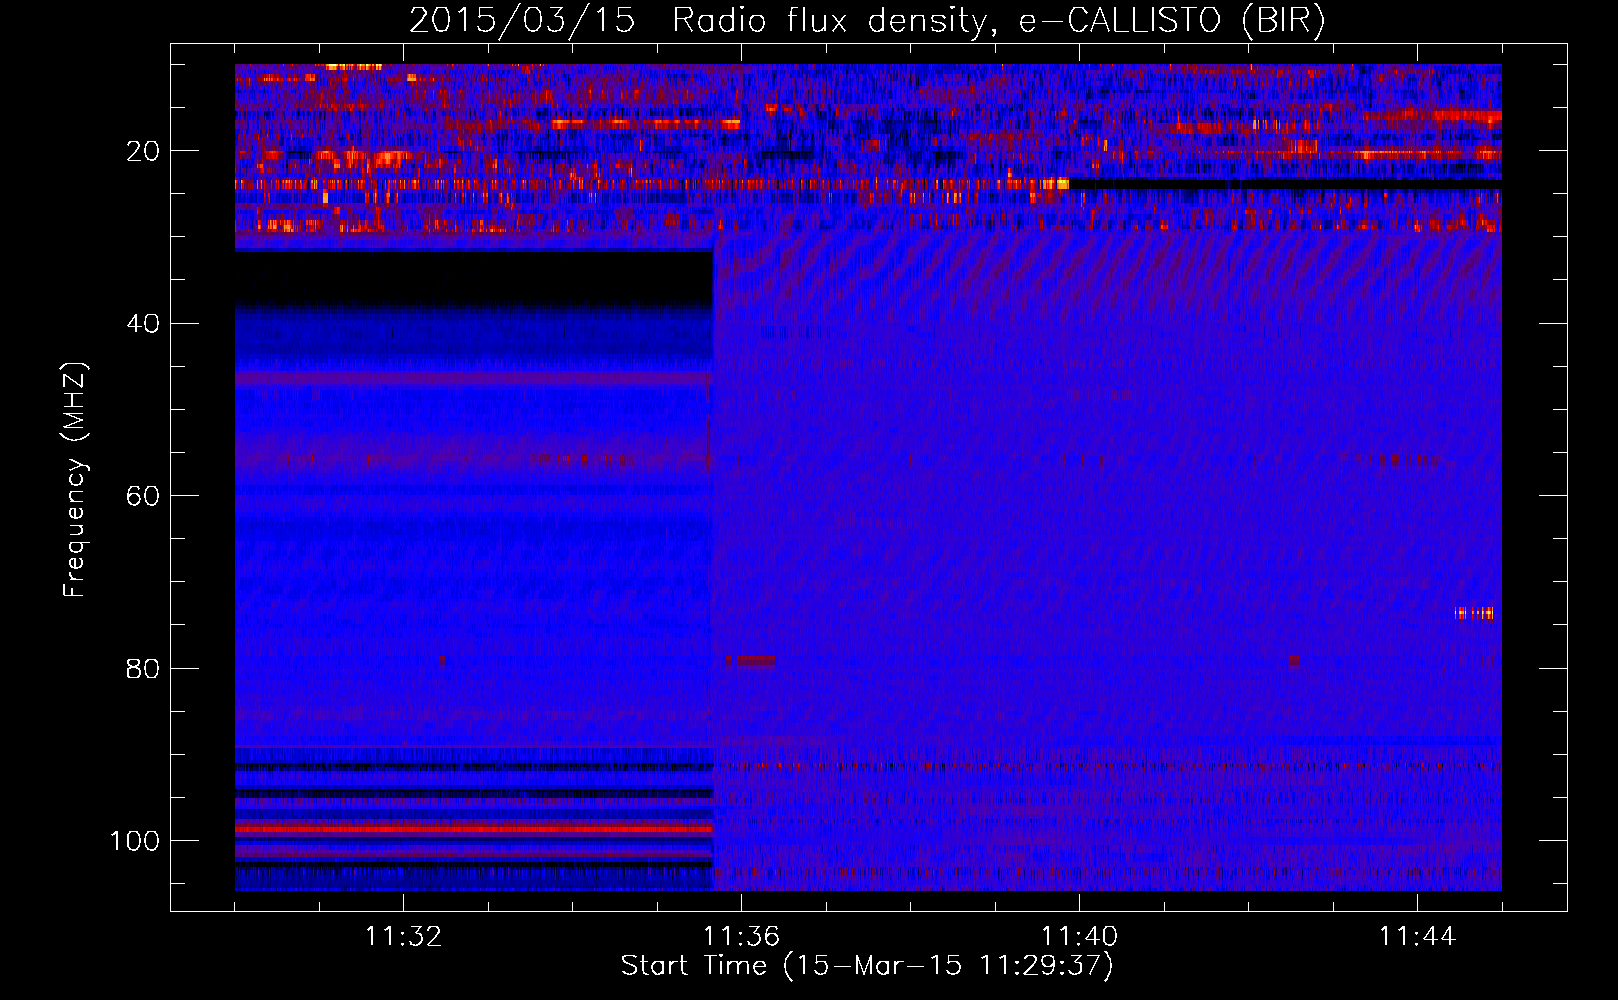This screenshot has height=1000, width=1618.
Task: Click the '20' frequency tick label
Action: [144, 151]
